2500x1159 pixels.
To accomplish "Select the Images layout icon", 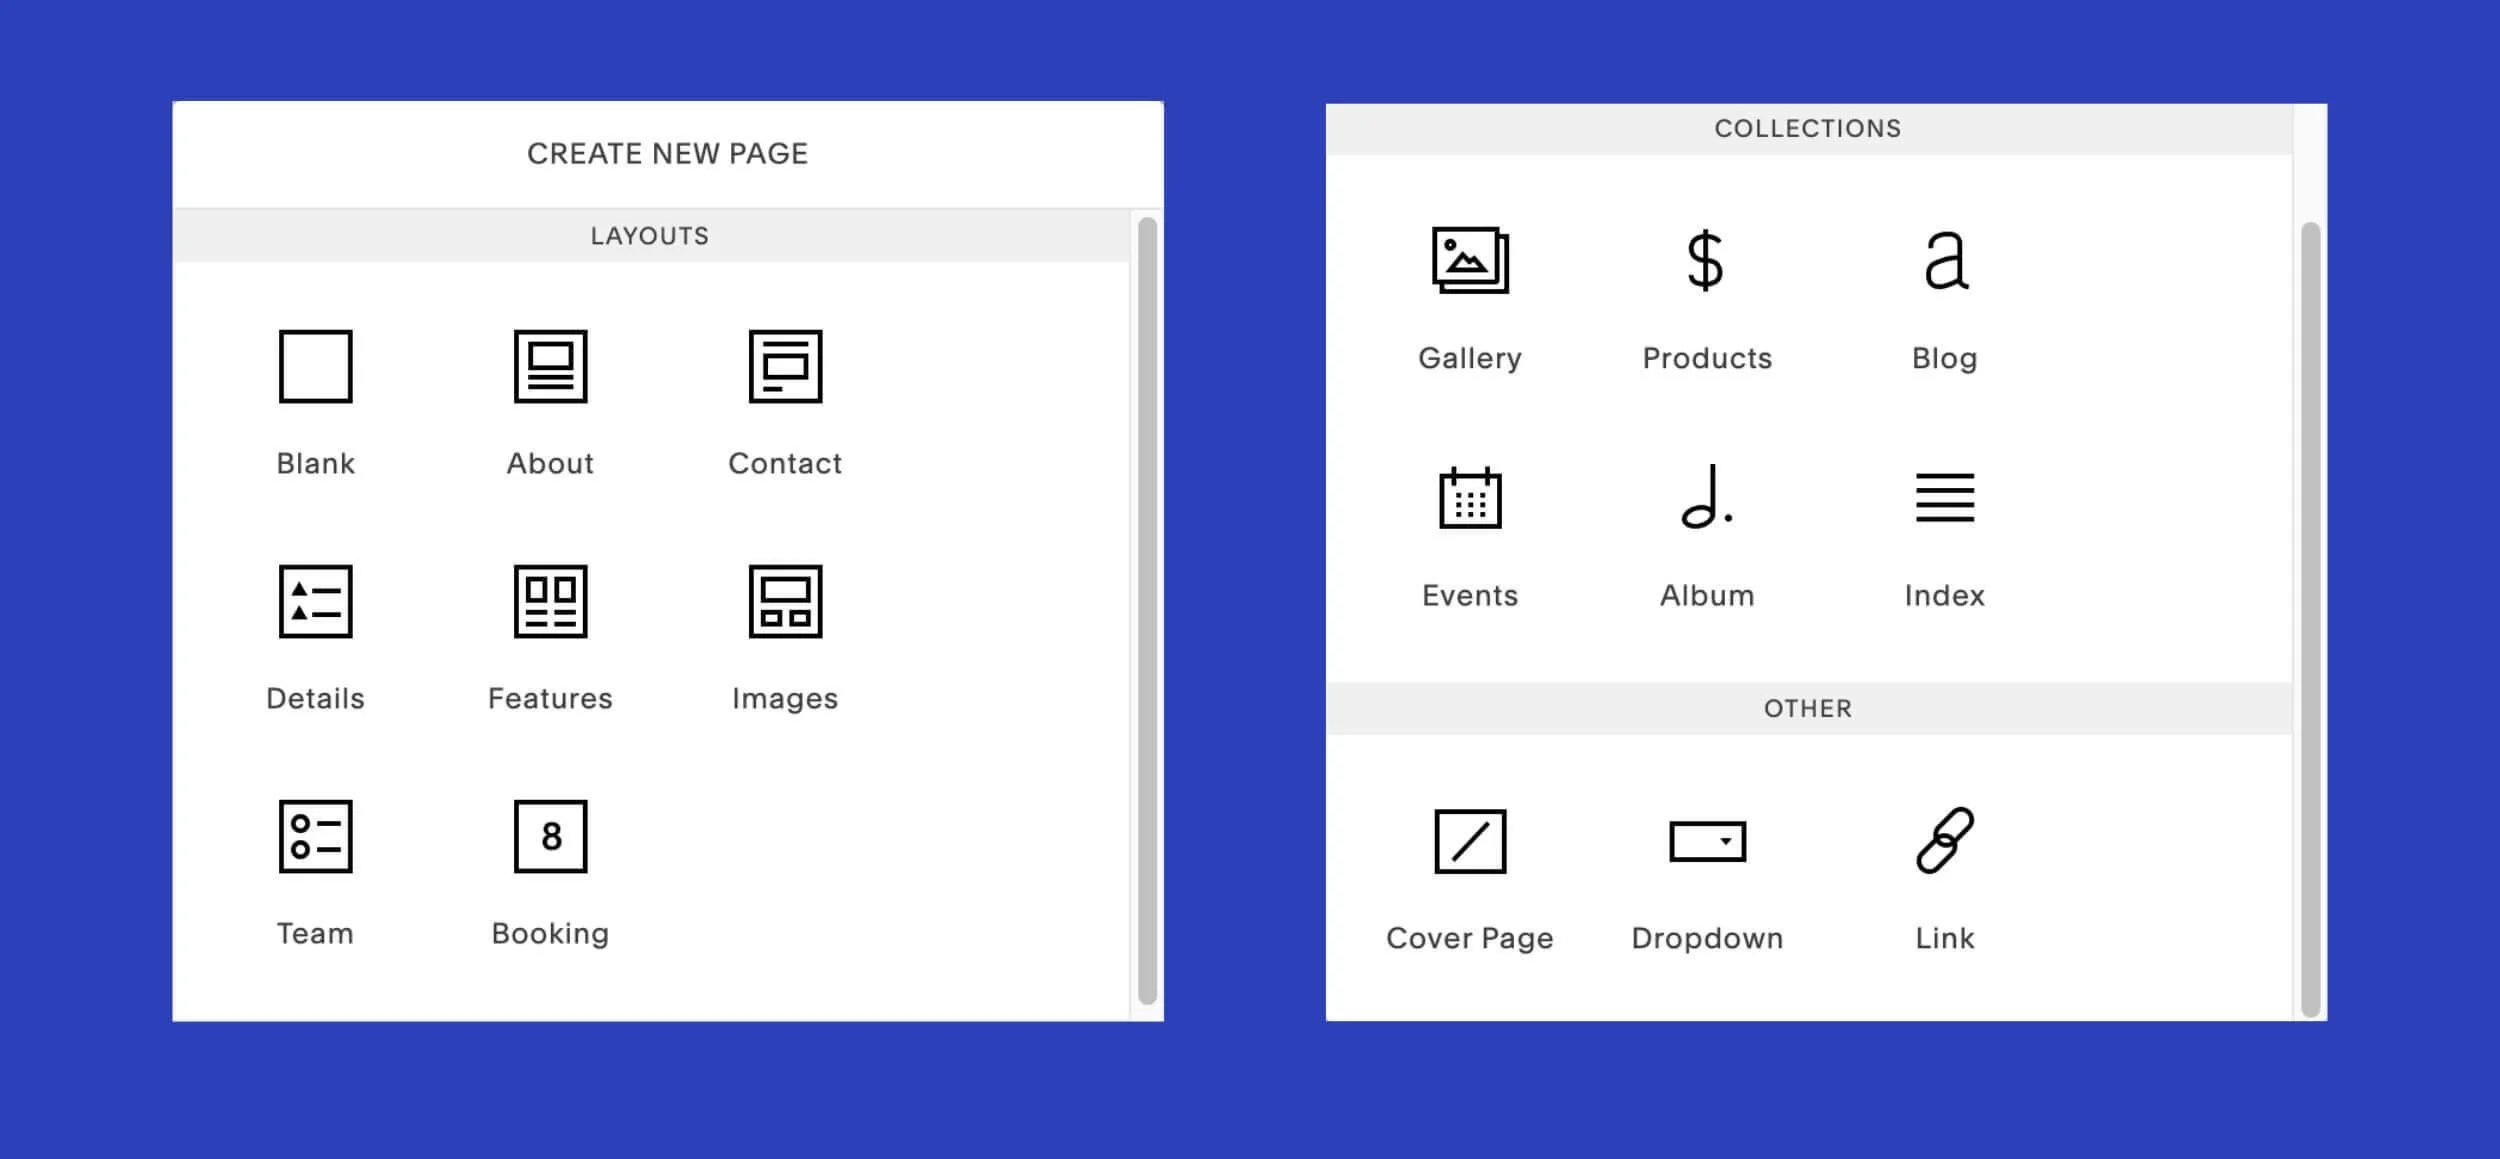I will pos(785,601).
